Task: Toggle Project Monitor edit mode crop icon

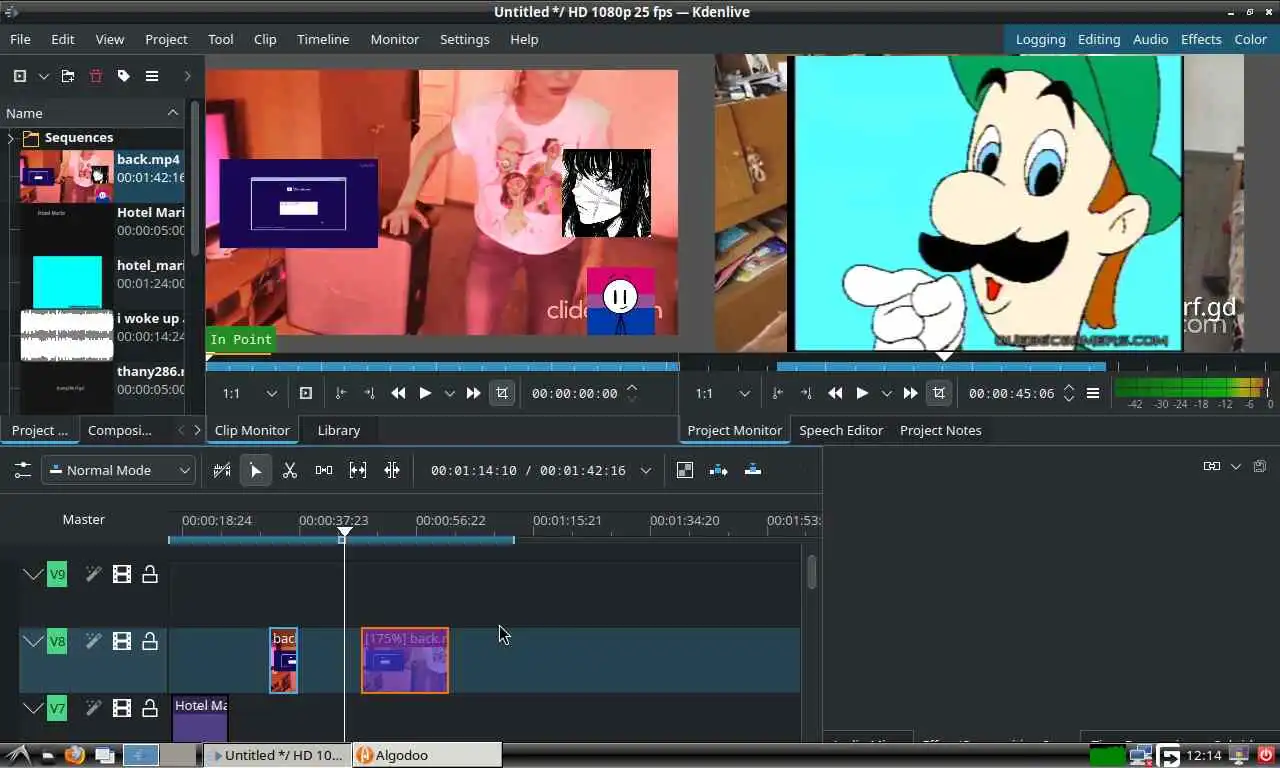Action: tap(938, 393)
